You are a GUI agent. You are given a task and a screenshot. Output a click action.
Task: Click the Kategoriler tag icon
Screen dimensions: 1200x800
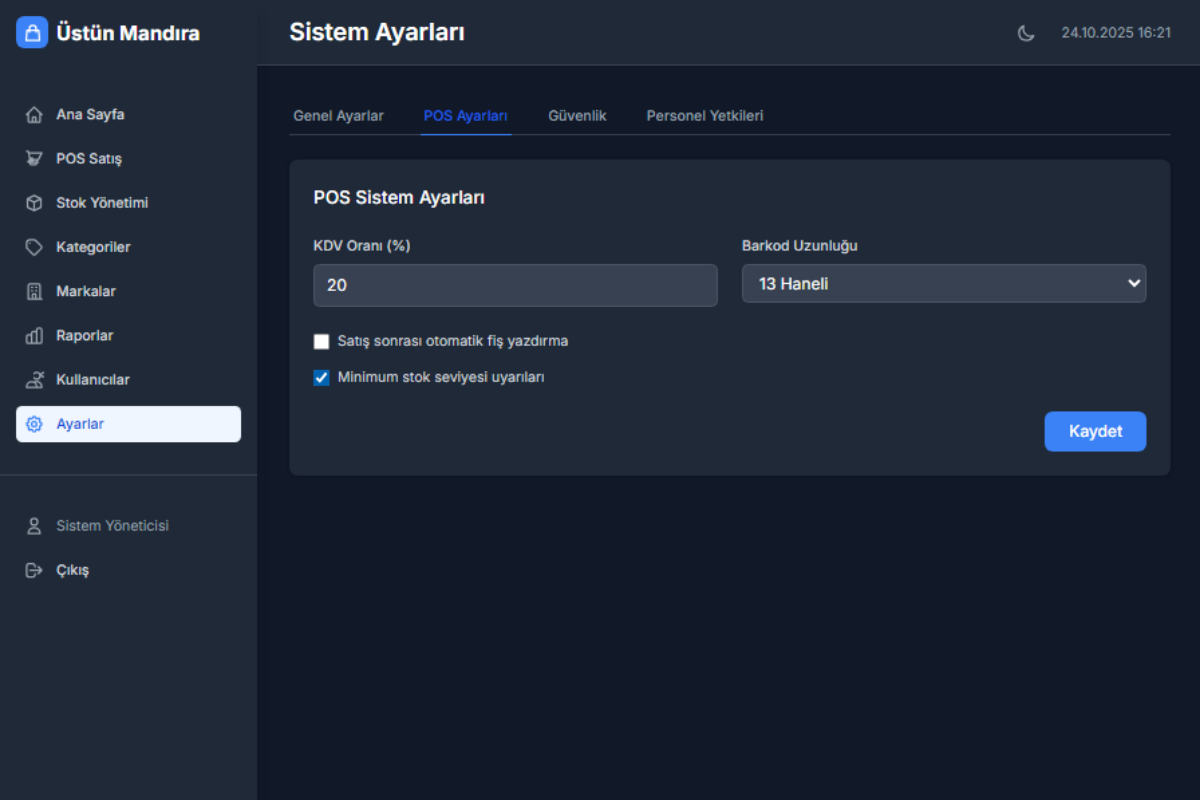coord(33,247)
